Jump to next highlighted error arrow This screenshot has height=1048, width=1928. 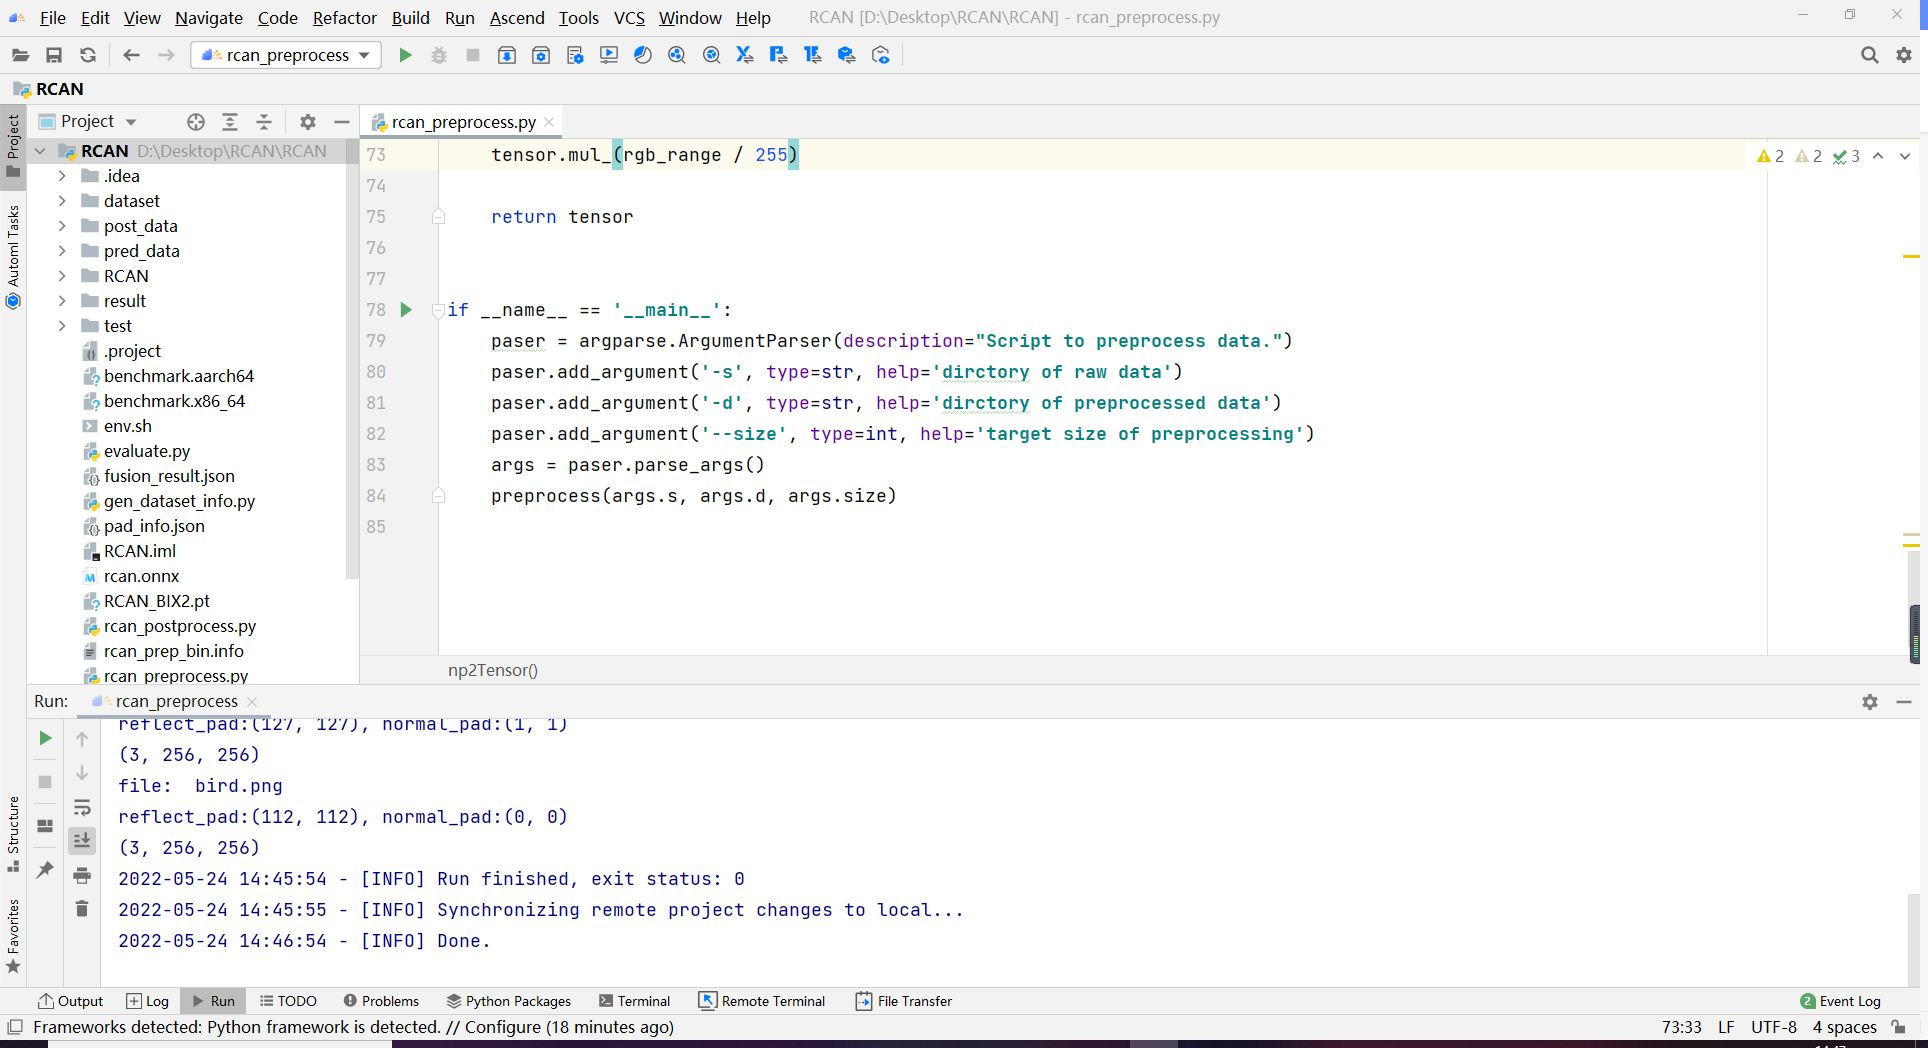pos(1905,156)
